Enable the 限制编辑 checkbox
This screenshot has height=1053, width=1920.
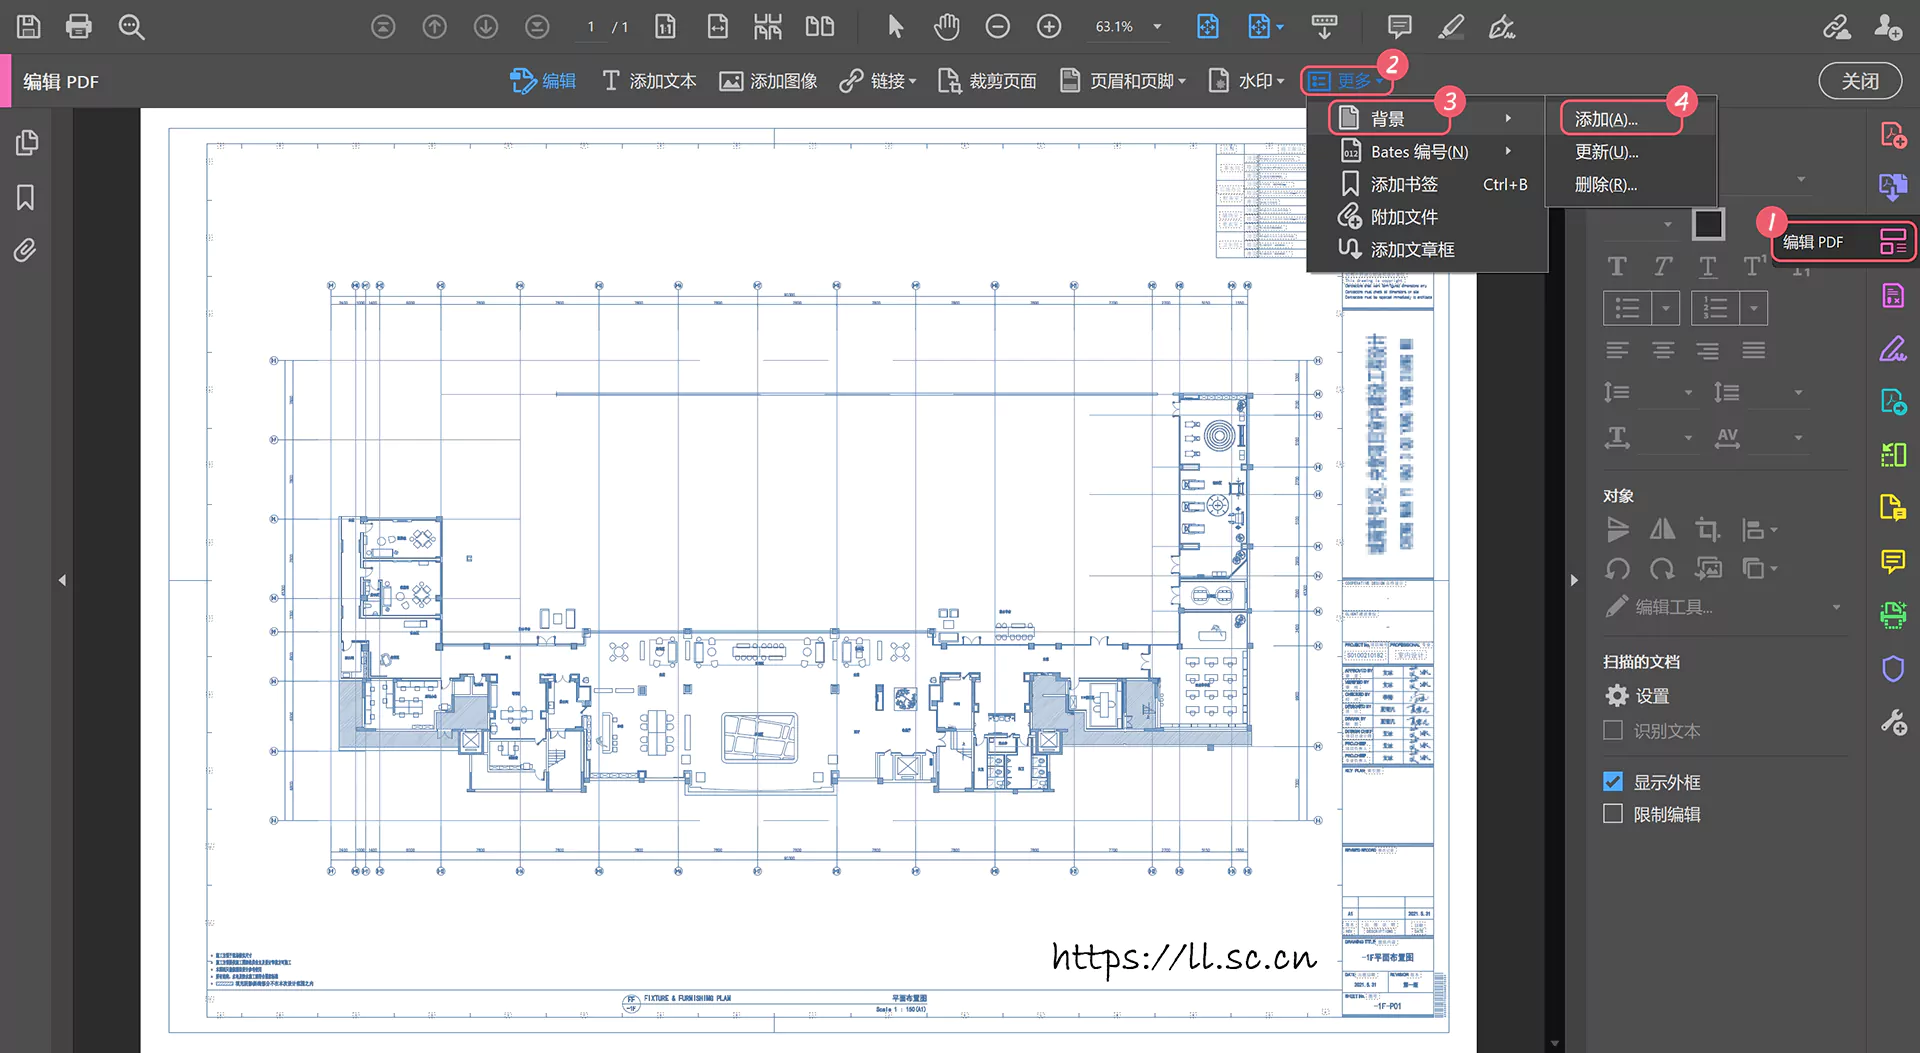[x=1613, y=814]
